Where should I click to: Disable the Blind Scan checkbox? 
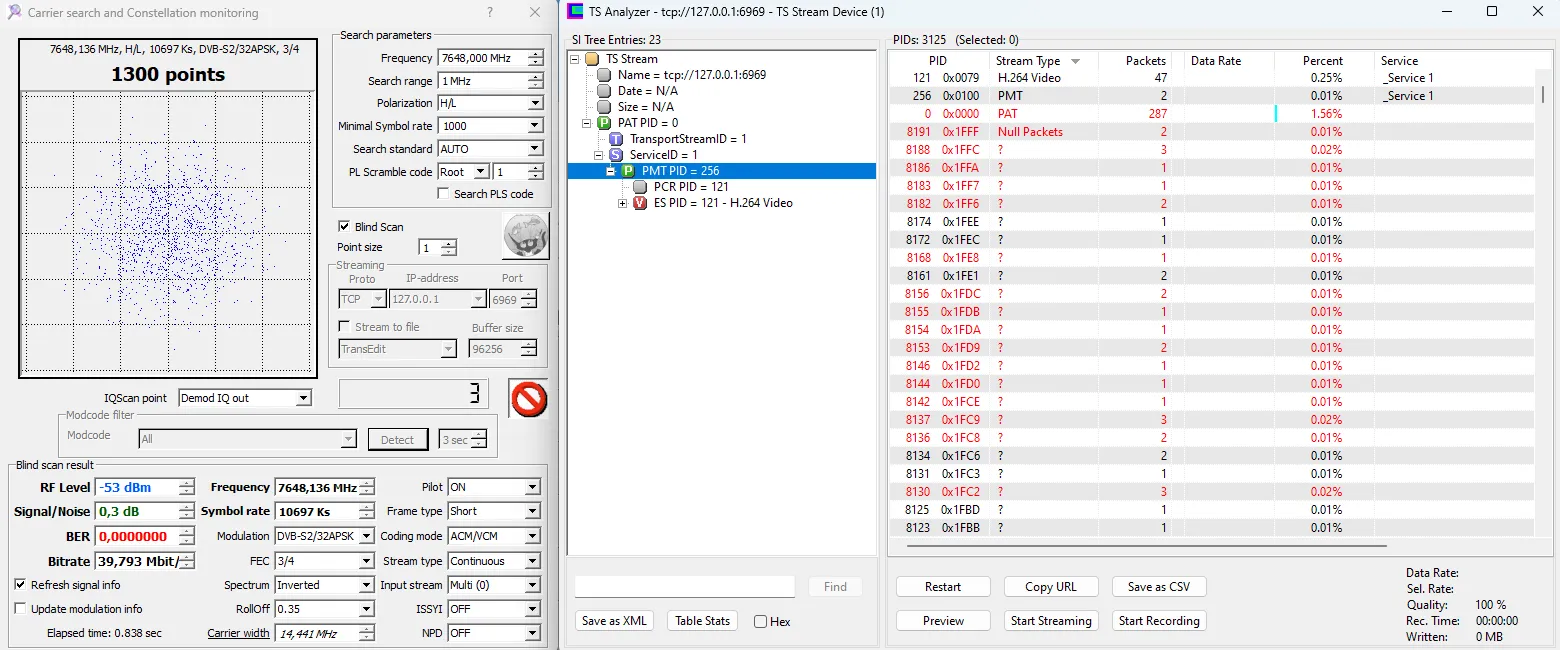click(345, 227)
